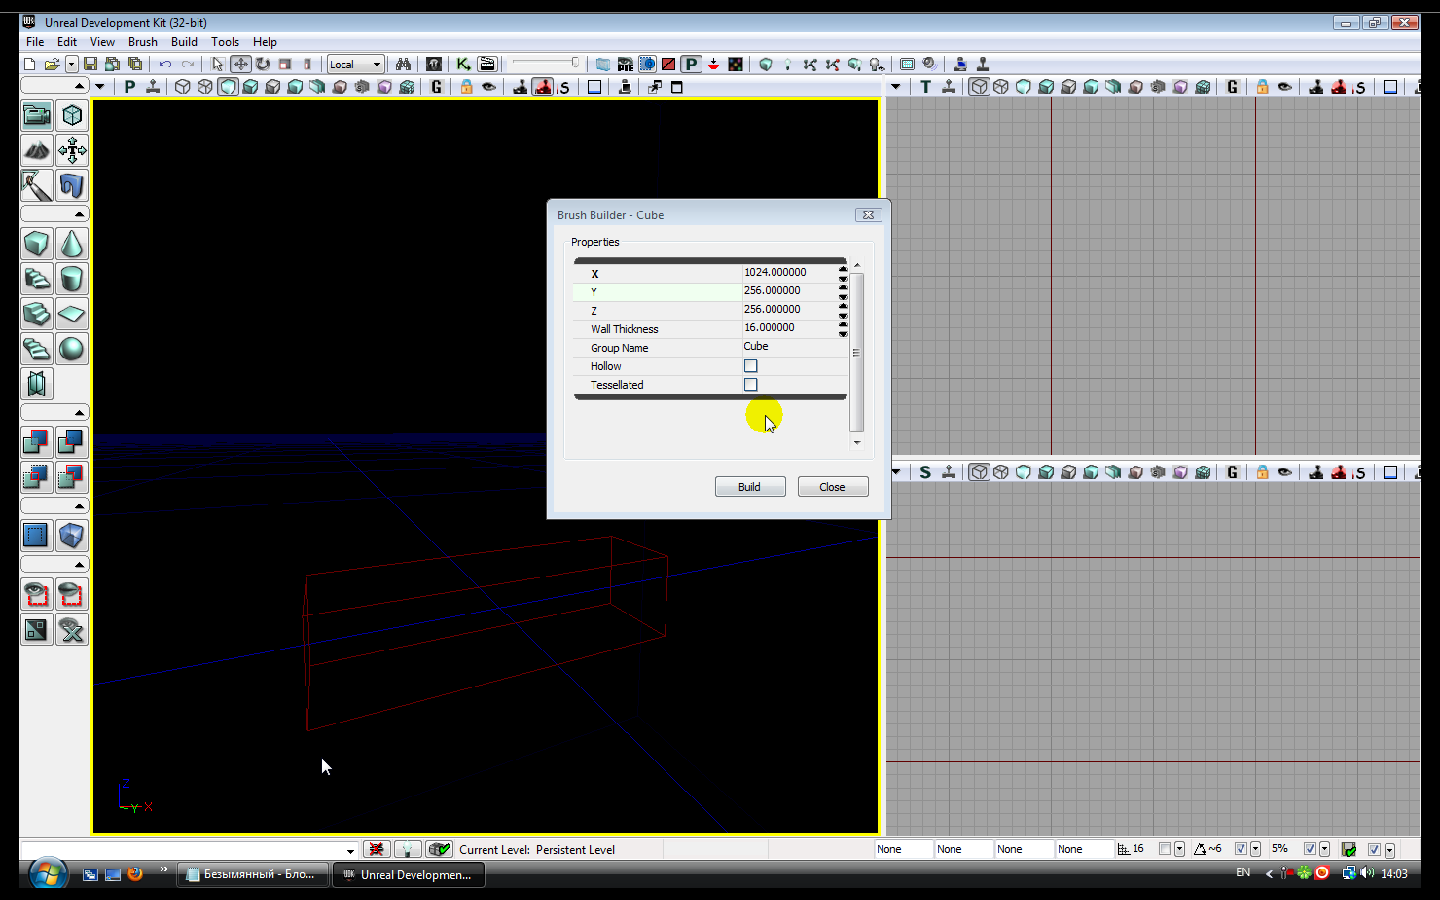The height and width of the screenshot is (900, 1440).
Task: Open the Tools menu
Action: (x=225, y=42)
